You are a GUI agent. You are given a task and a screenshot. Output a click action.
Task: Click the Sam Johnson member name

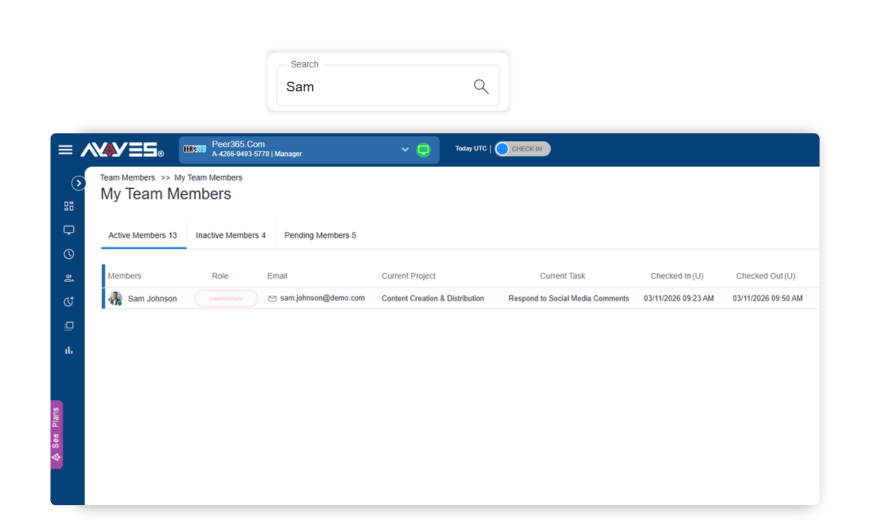click(x=153, y=299)
